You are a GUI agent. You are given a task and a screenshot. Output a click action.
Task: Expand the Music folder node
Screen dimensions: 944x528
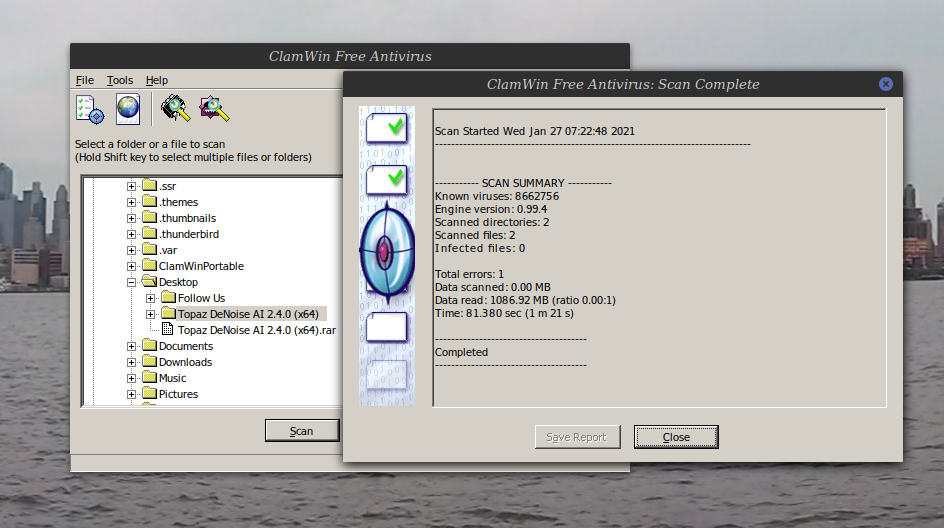(x=131, y=378)
